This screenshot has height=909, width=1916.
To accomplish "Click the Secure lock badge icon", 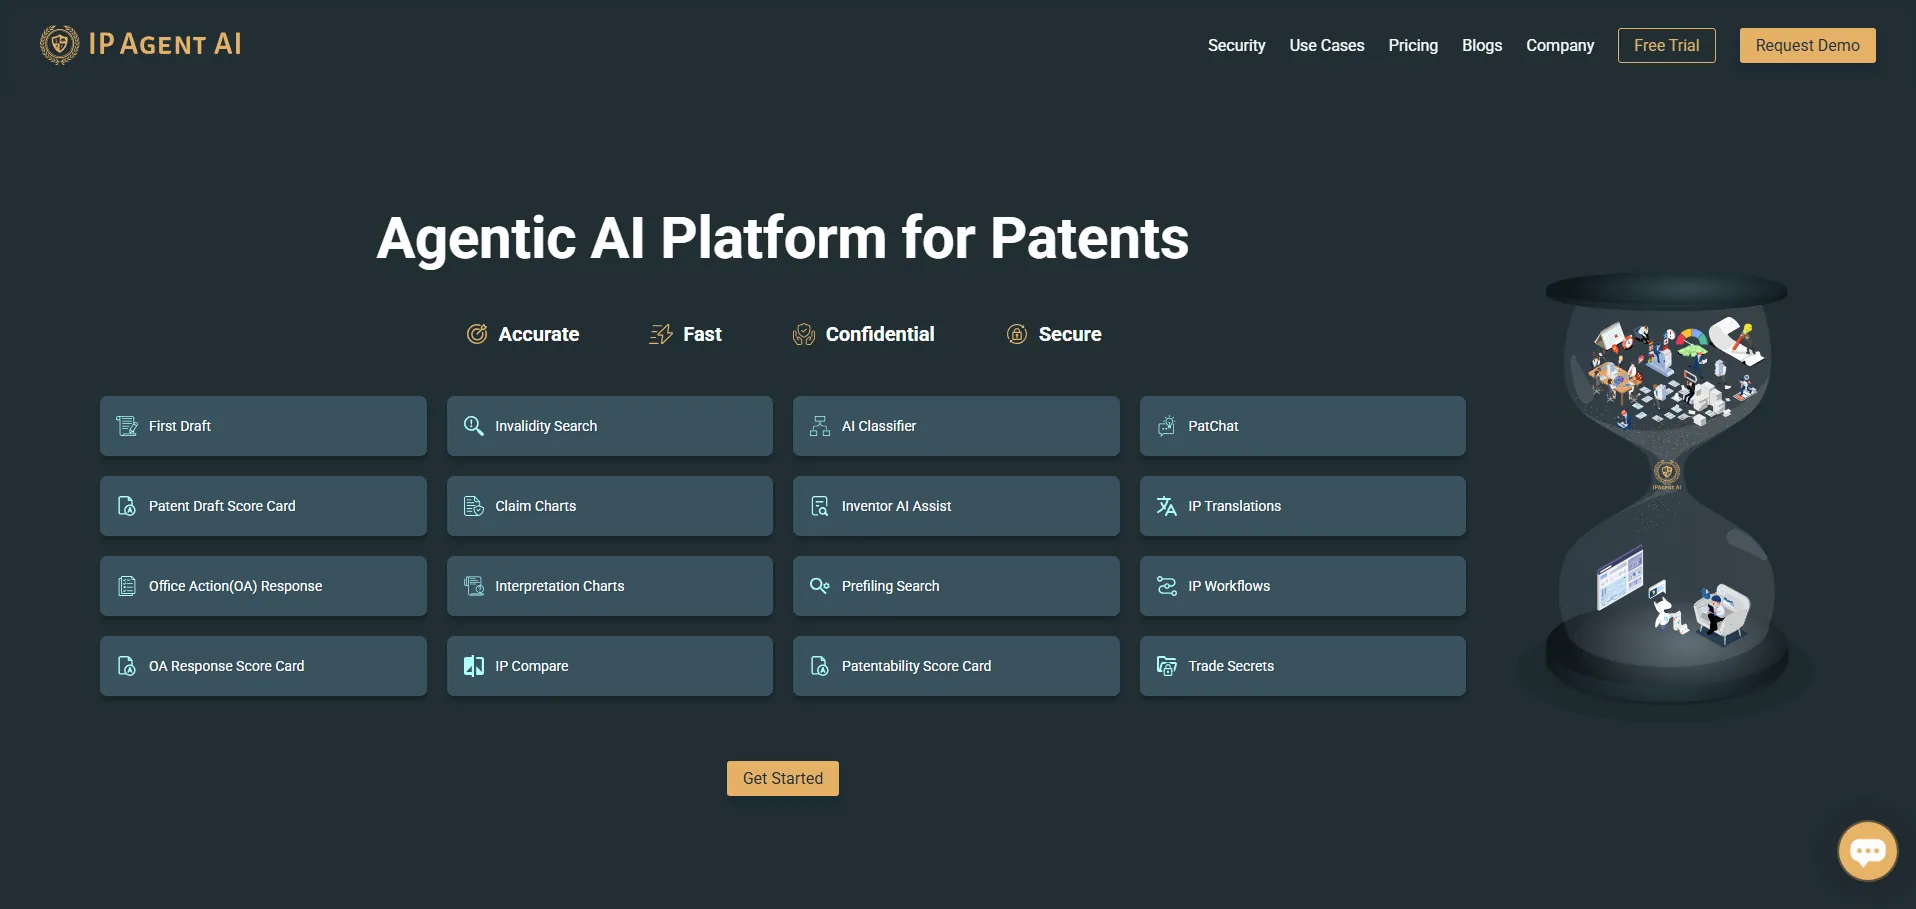I will coord(1016,334).
